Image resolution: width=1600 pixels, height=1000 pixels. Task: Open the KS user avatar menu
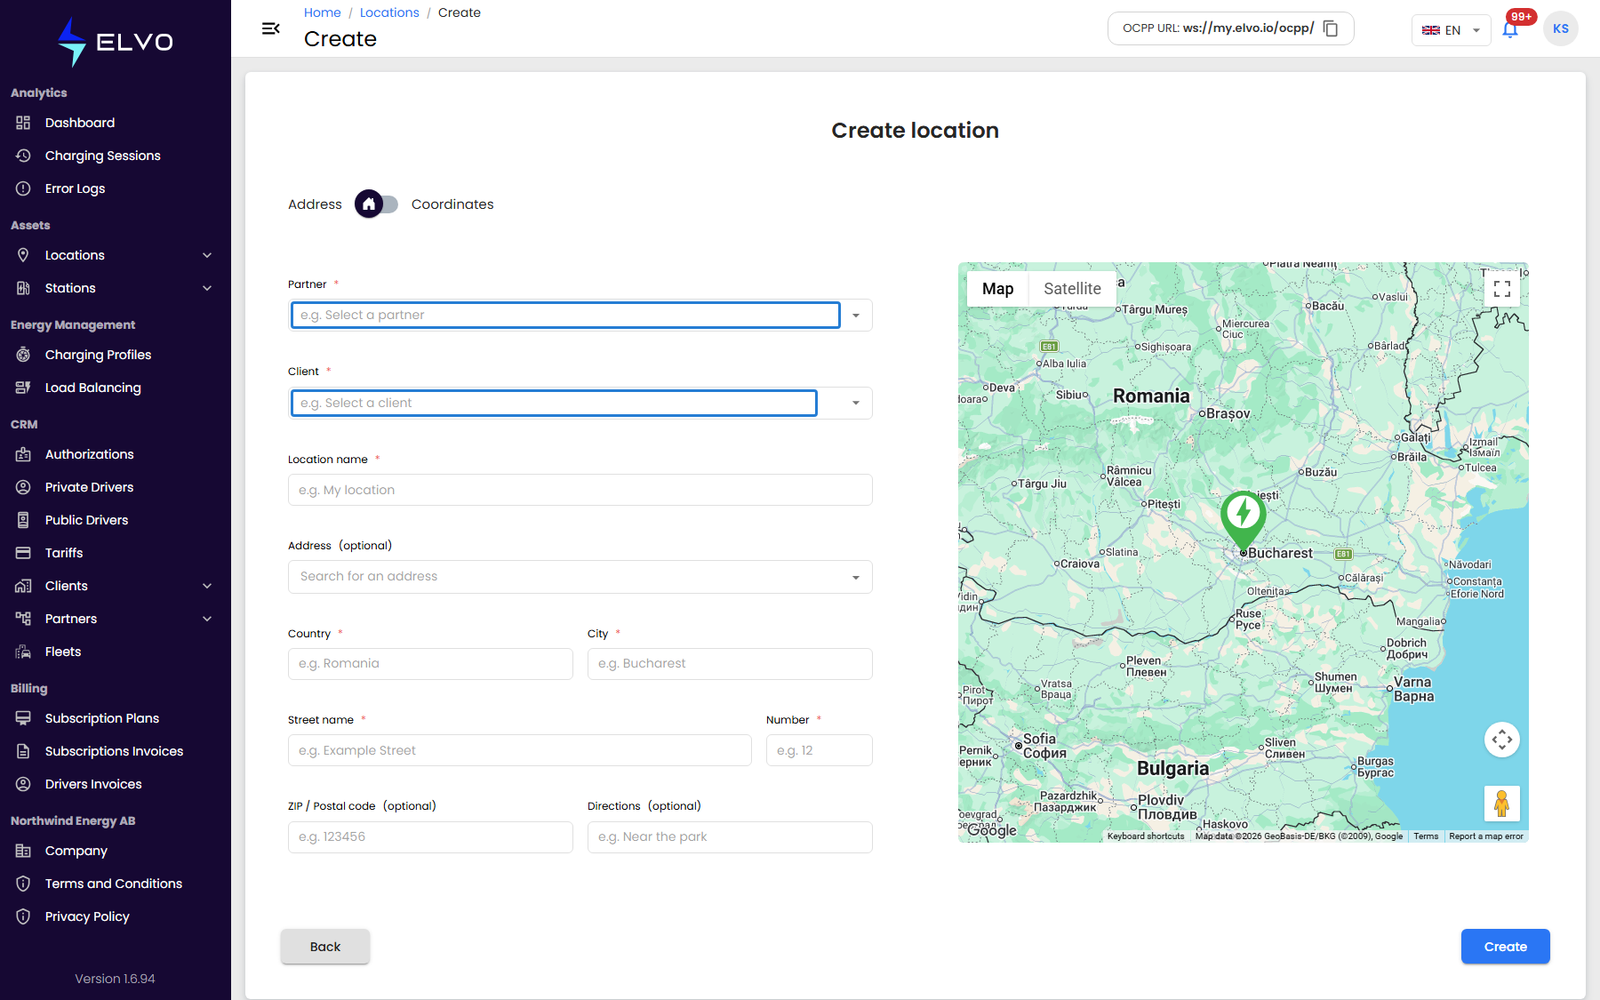[x=1561, y=28]
